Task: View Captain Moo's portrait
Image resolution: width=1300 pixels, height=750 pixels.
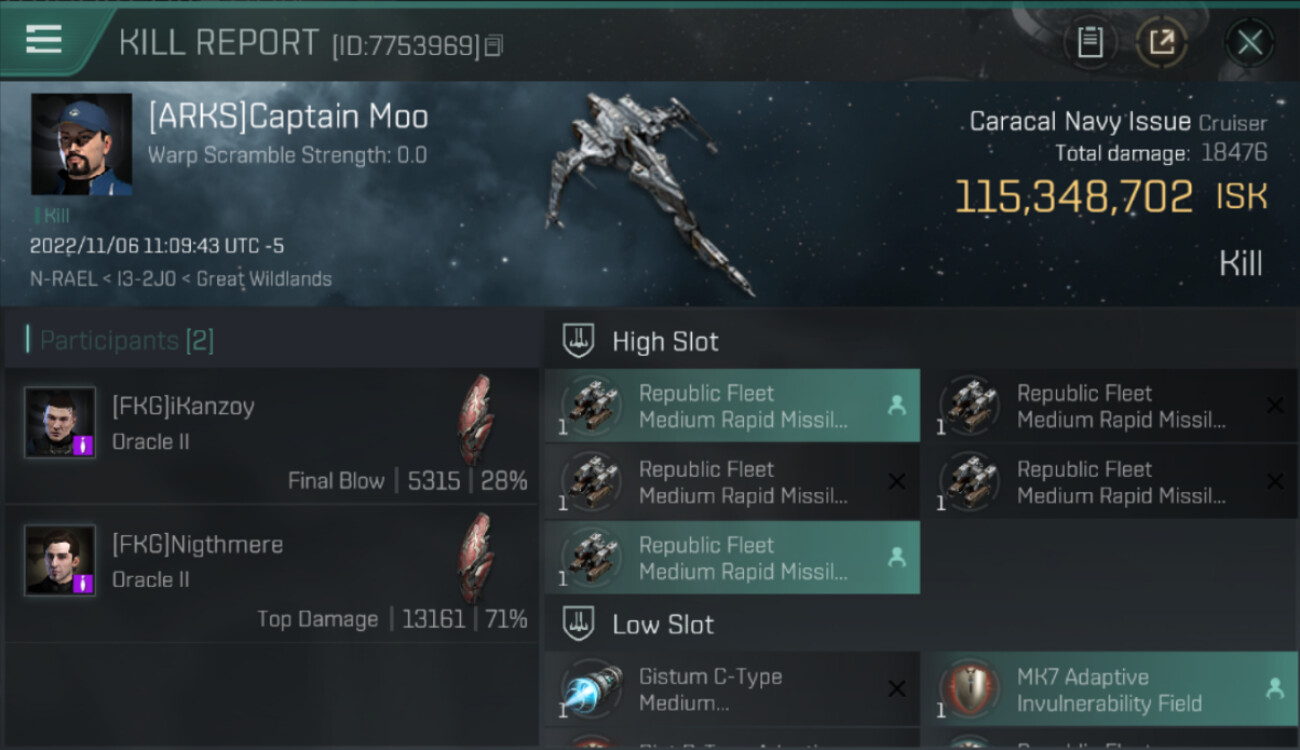Action: coord(81,144)
